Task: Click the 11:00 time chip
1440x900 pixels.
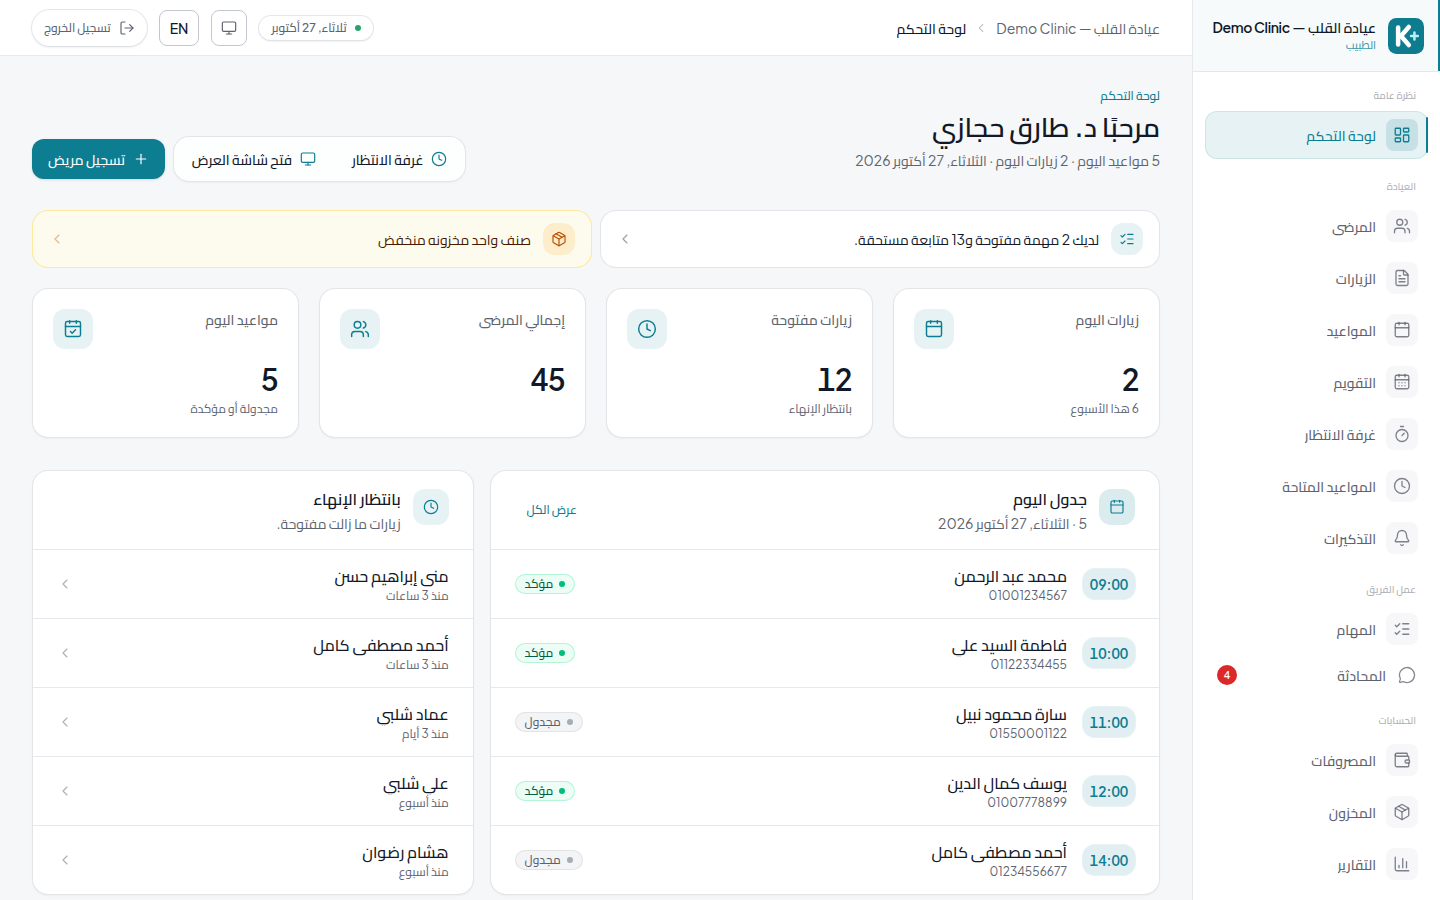Action: 1109,722
